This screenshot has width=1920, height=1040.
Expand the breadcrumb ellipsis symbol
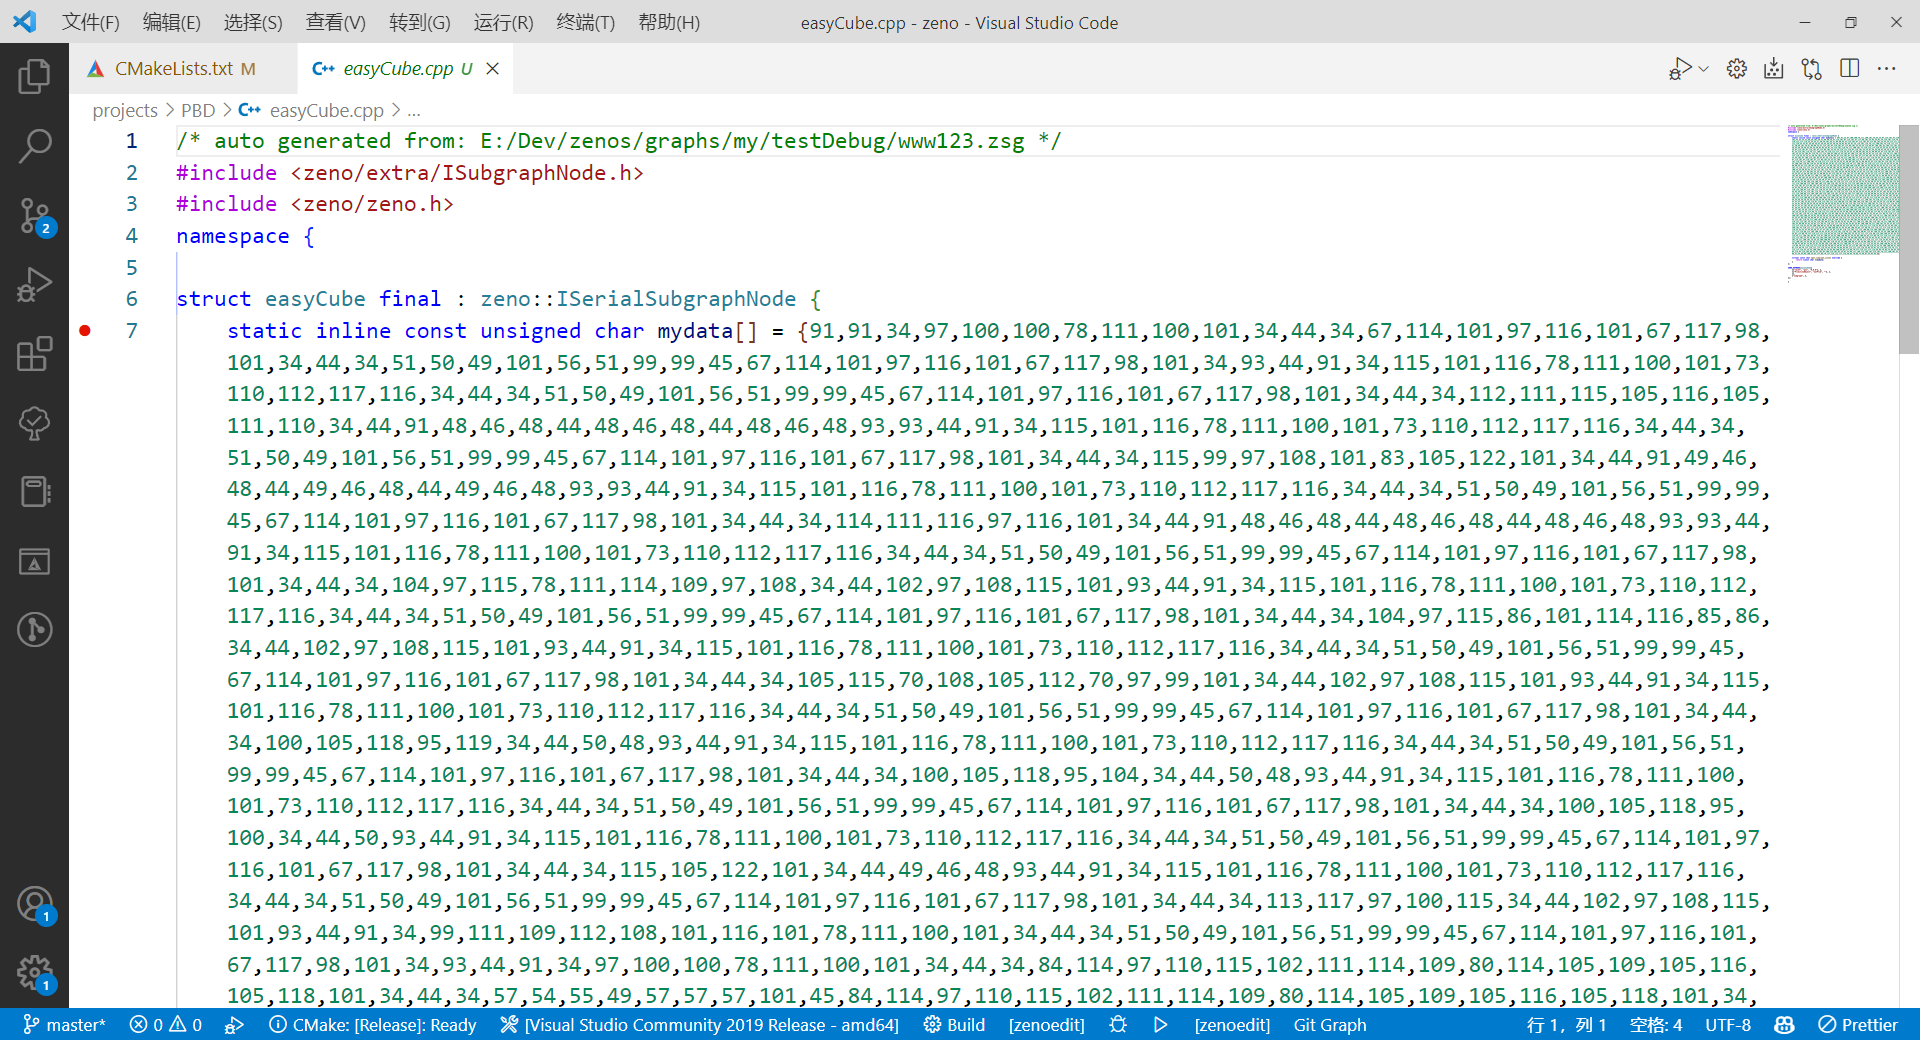tap(414, 110)
